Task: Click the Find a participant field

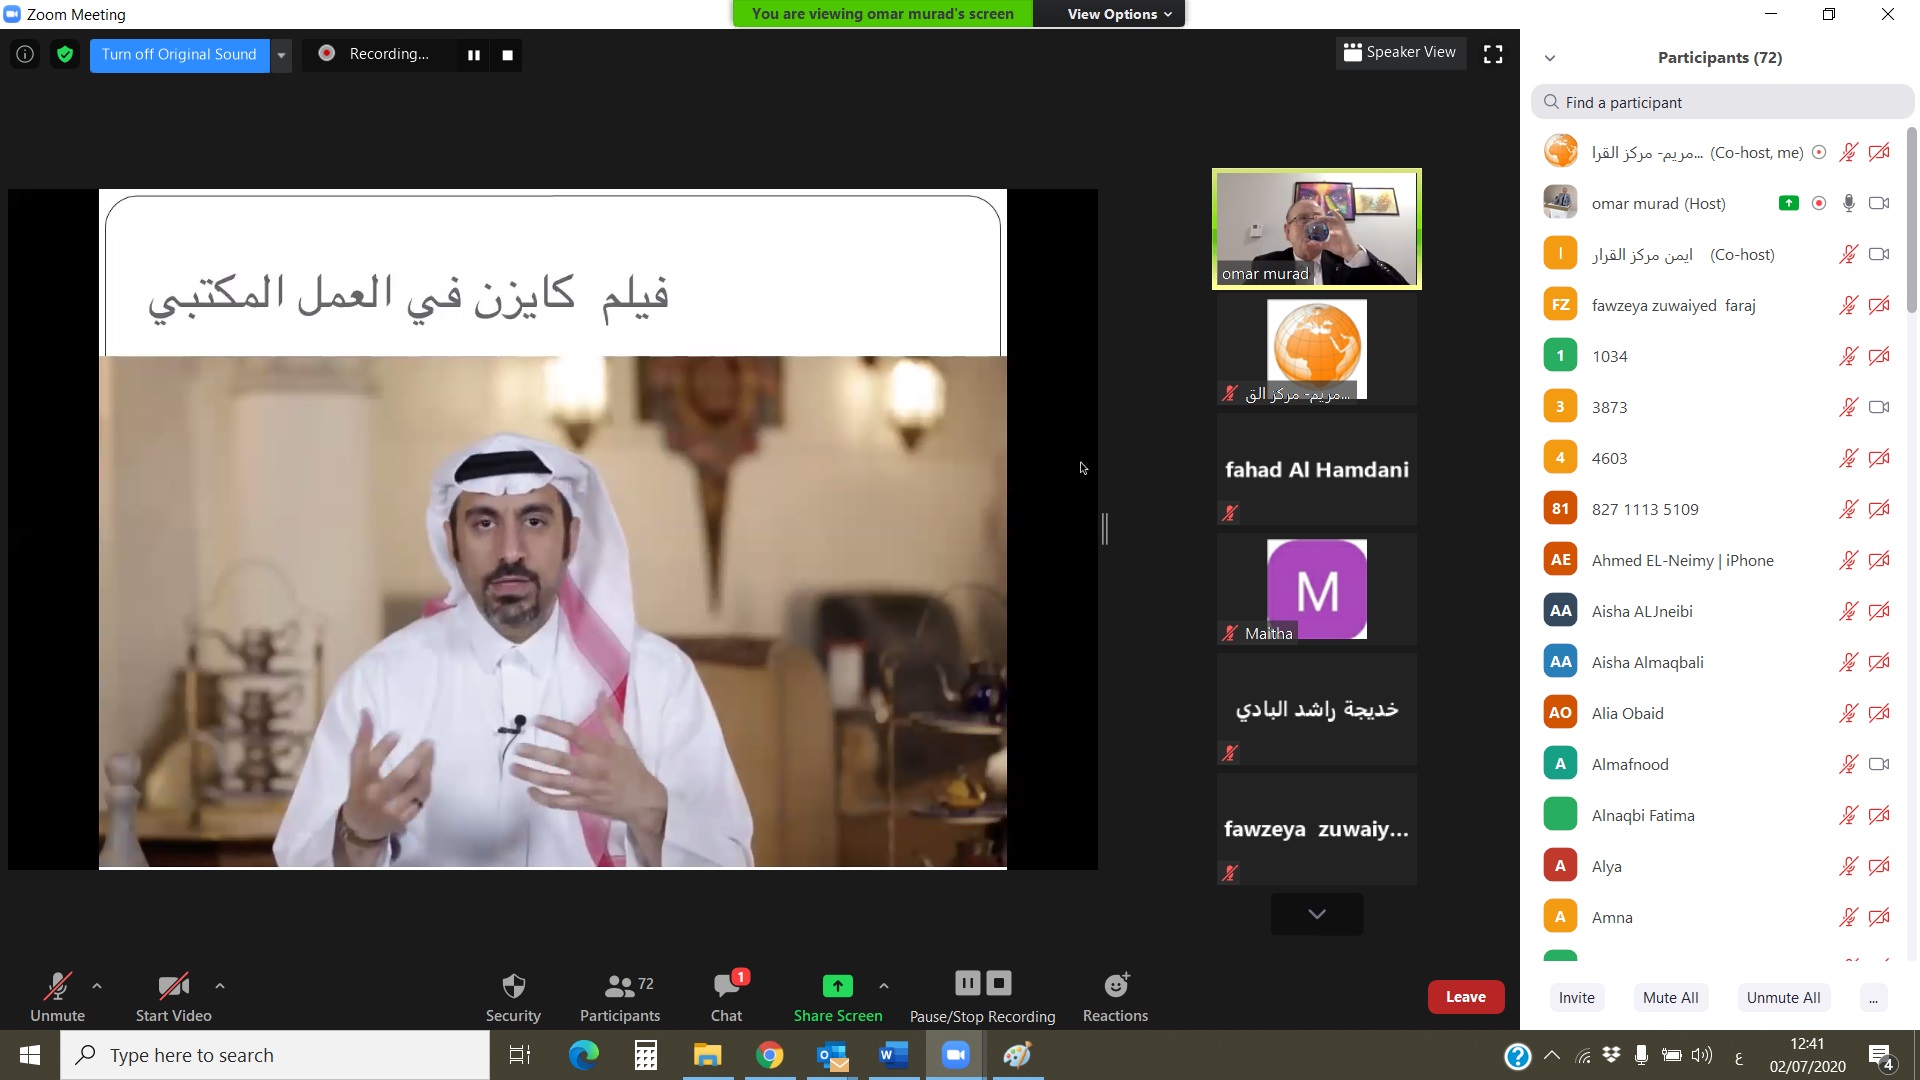Action: click(1722, 102)
